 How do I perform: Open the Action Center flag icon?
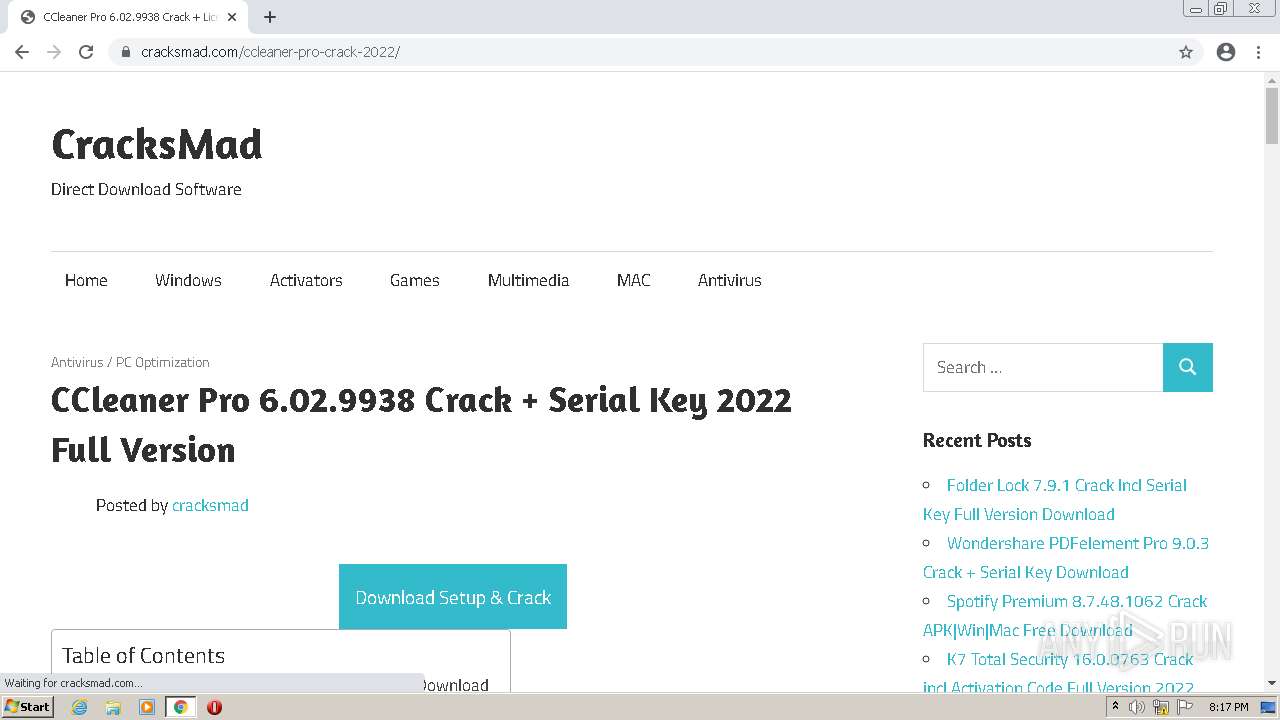click(x=1184, y=707)
